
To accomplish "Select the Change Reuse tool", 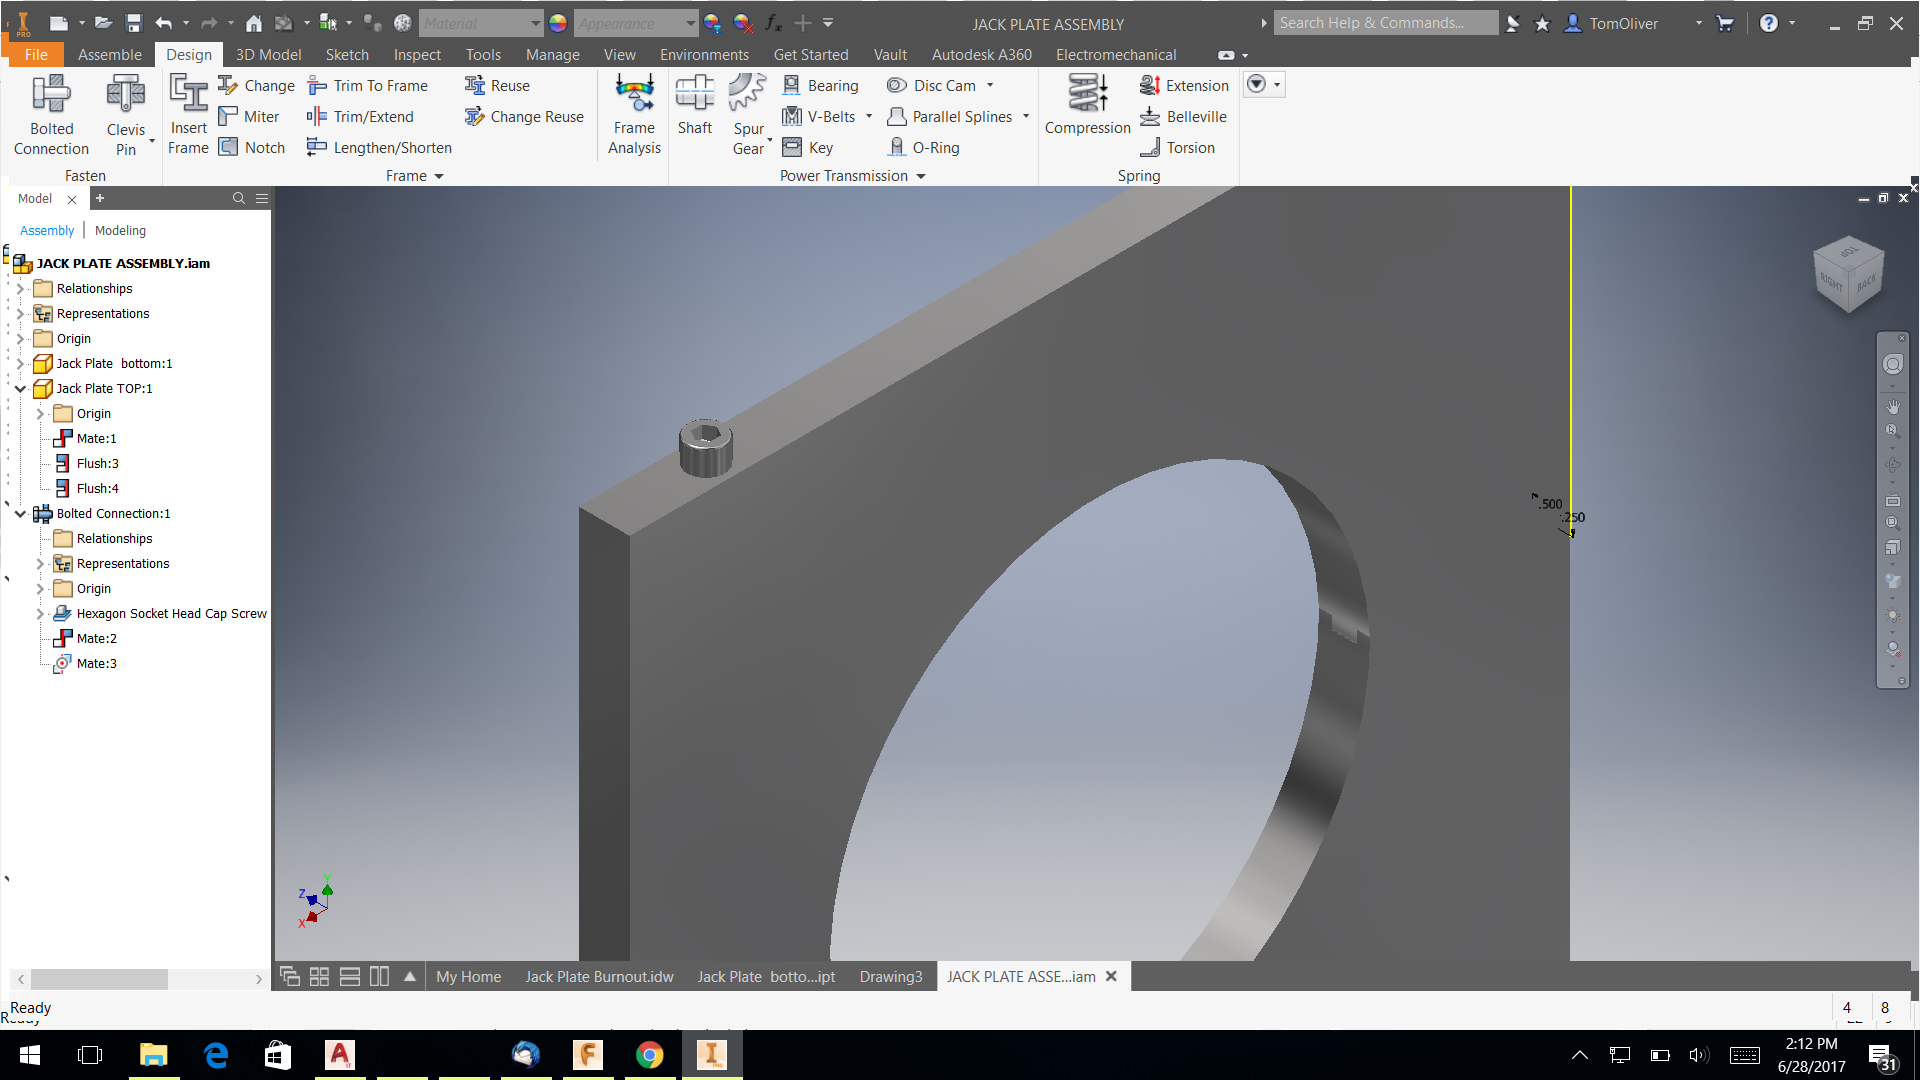I will click(524, 117).
